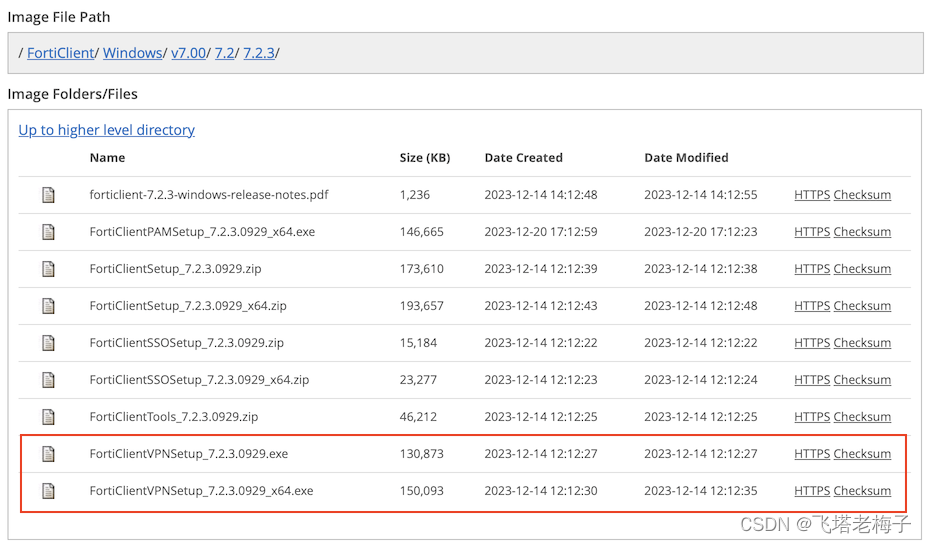Click created date 2023-12-20 17:12:59
The image size is (926, 543).
click(541, 232)
